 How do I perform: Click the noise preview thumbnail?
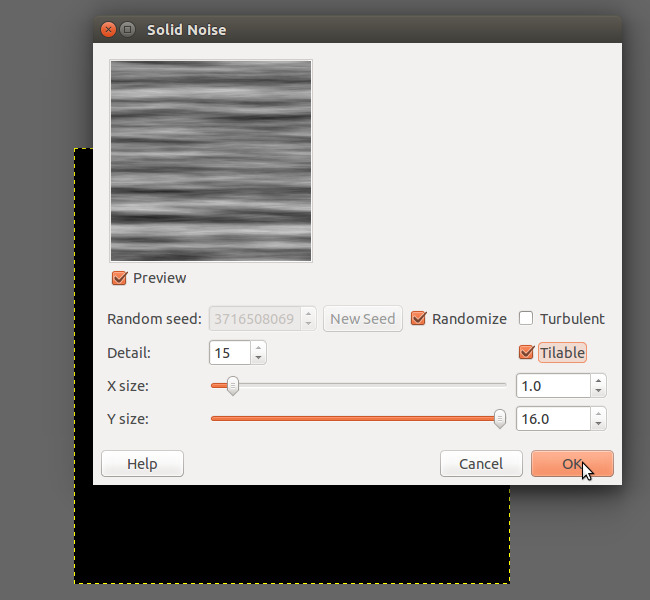211,161
